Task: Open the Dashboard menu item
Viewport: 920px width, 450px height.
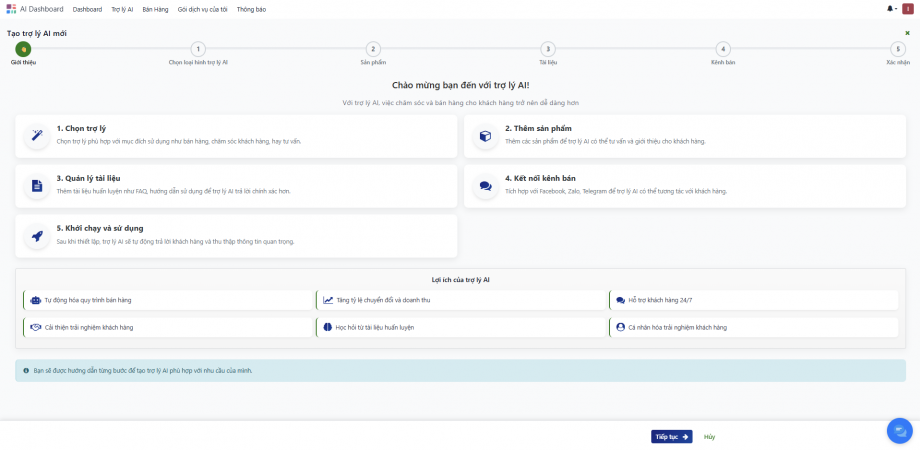Action: (x=87, y=9)
